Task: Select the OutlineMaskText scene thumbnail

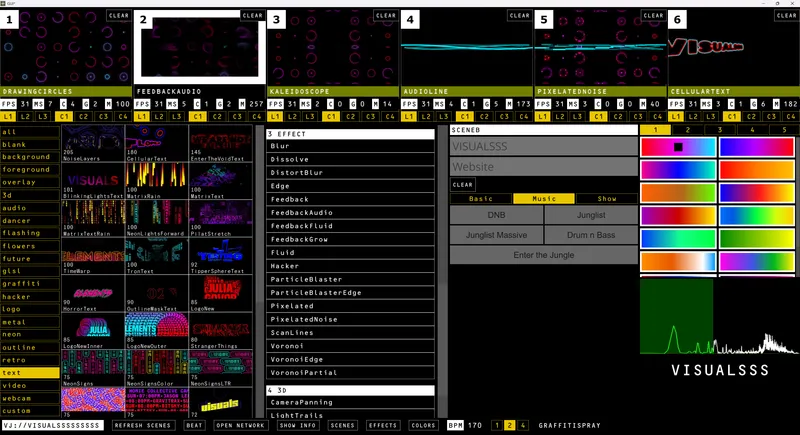Action: pyautogui.click(x=154, y=291)
